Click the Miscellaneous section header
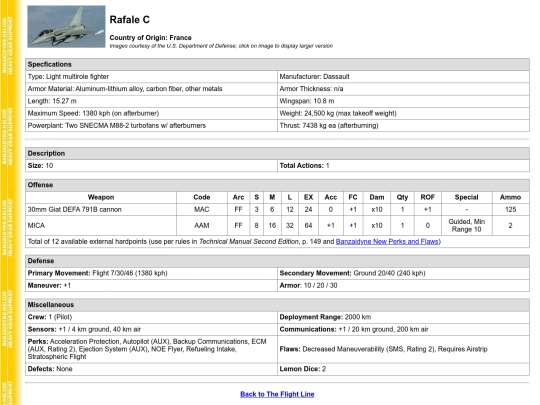Viewport: 540px width, 405px height. [277, 305]
